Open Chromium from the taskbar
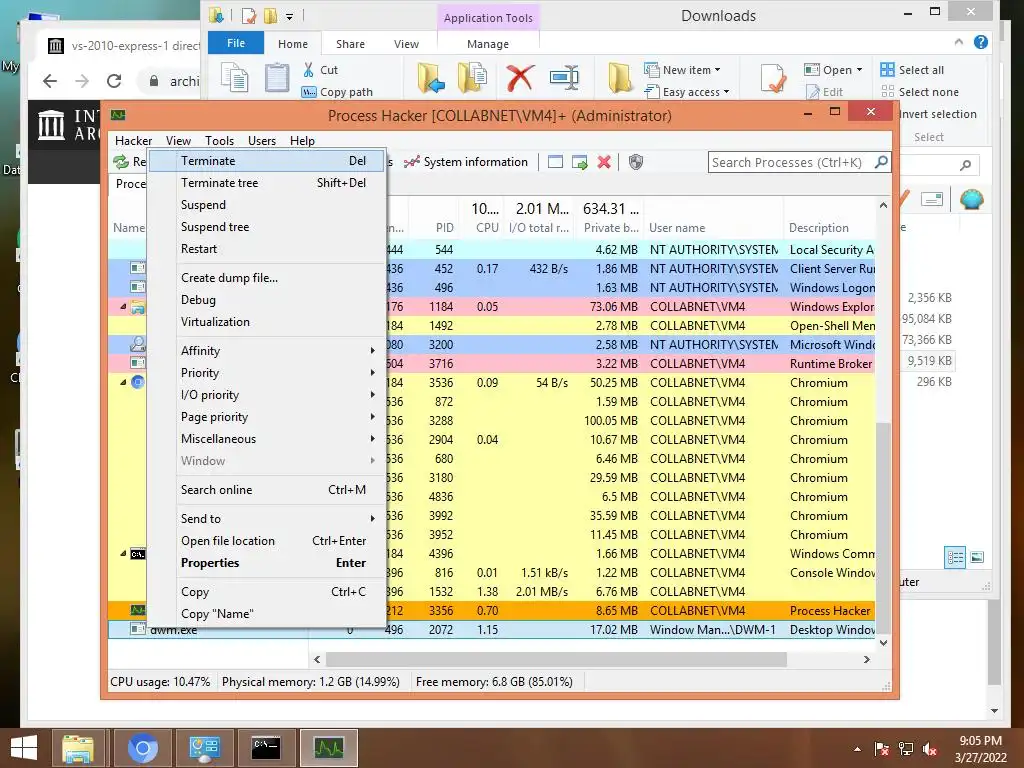The height and width of the screenshot is (768, 1024). pyautogui.click(x=142, y=748)
